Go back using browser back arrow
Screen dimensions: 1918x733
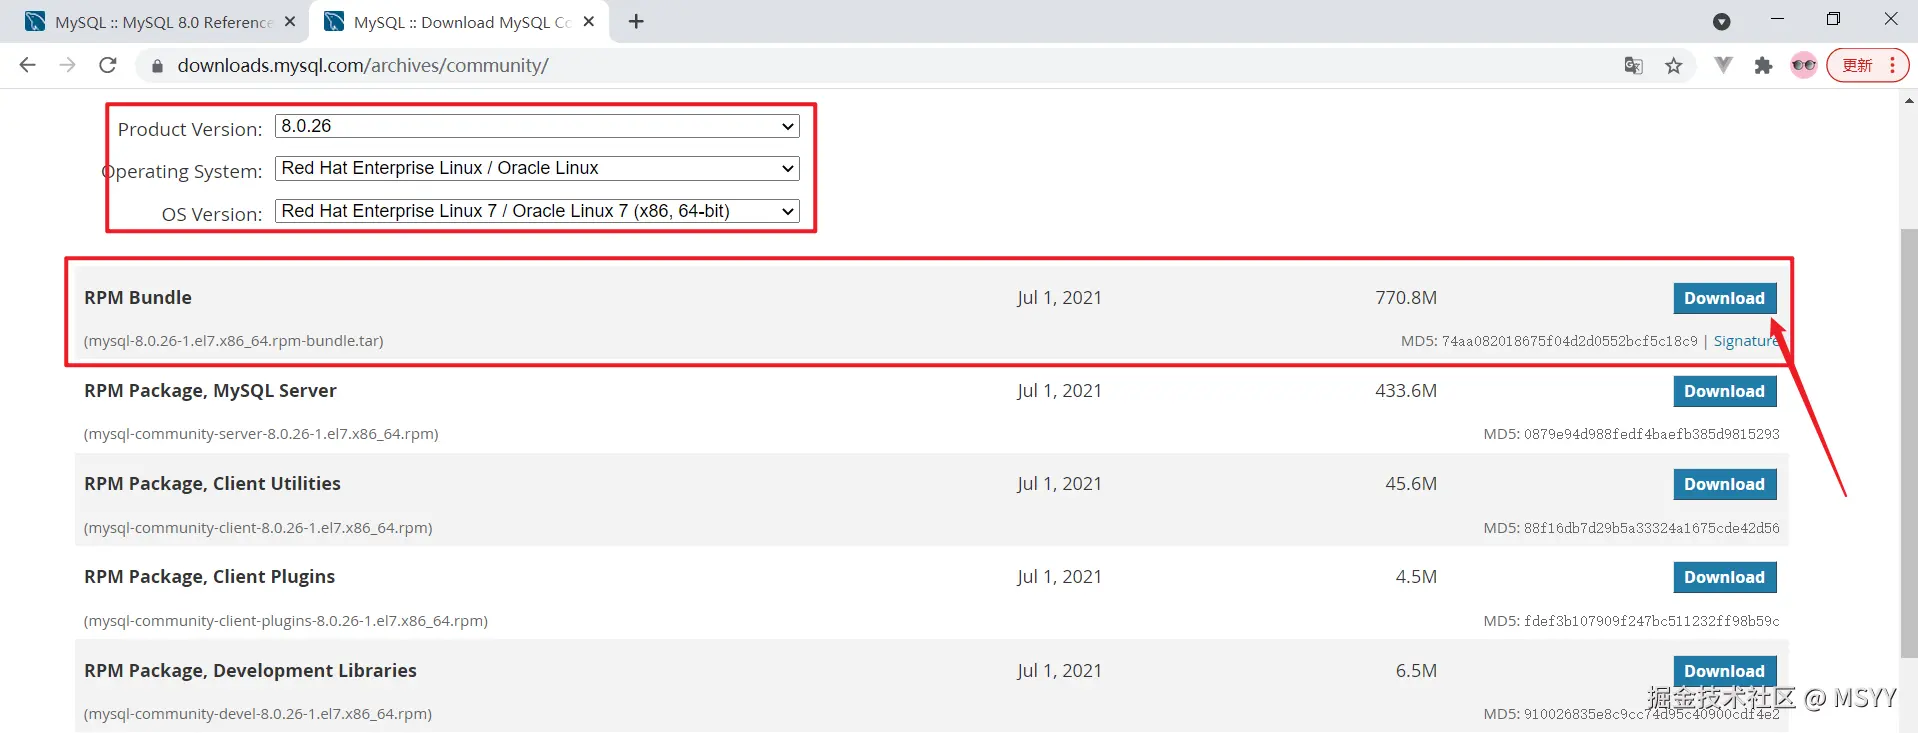(x=28, y=65)
